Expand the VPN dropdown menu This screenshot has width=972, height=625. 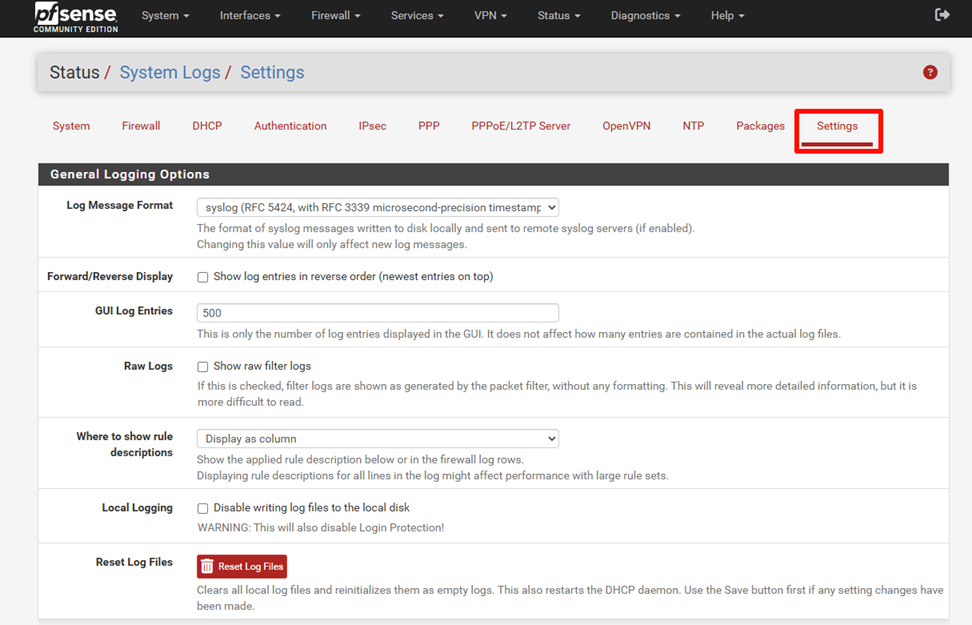coord(489,15)
